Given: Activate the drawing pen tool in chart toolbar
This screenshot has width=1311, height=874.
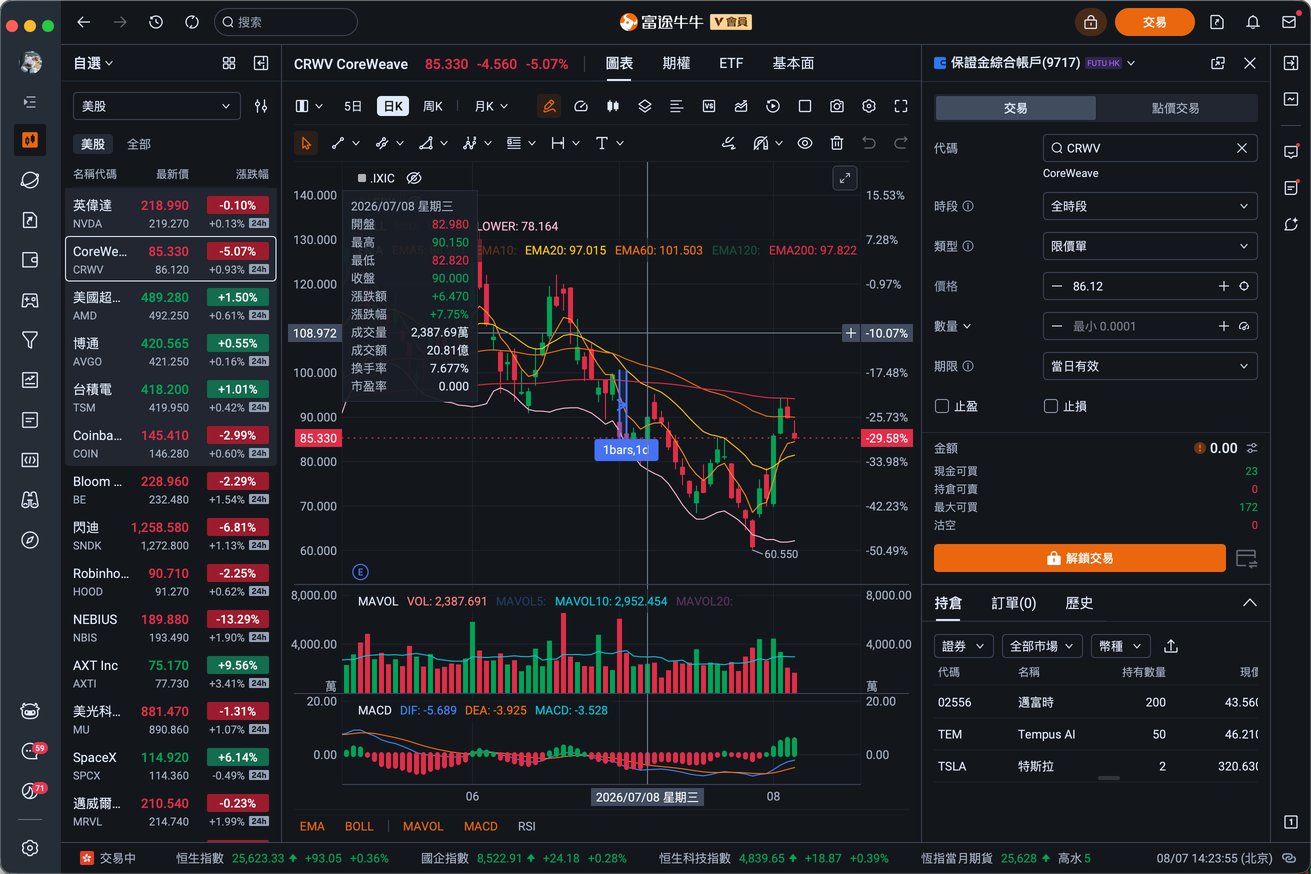Looking at the screenshot, I should click(549, 106).
